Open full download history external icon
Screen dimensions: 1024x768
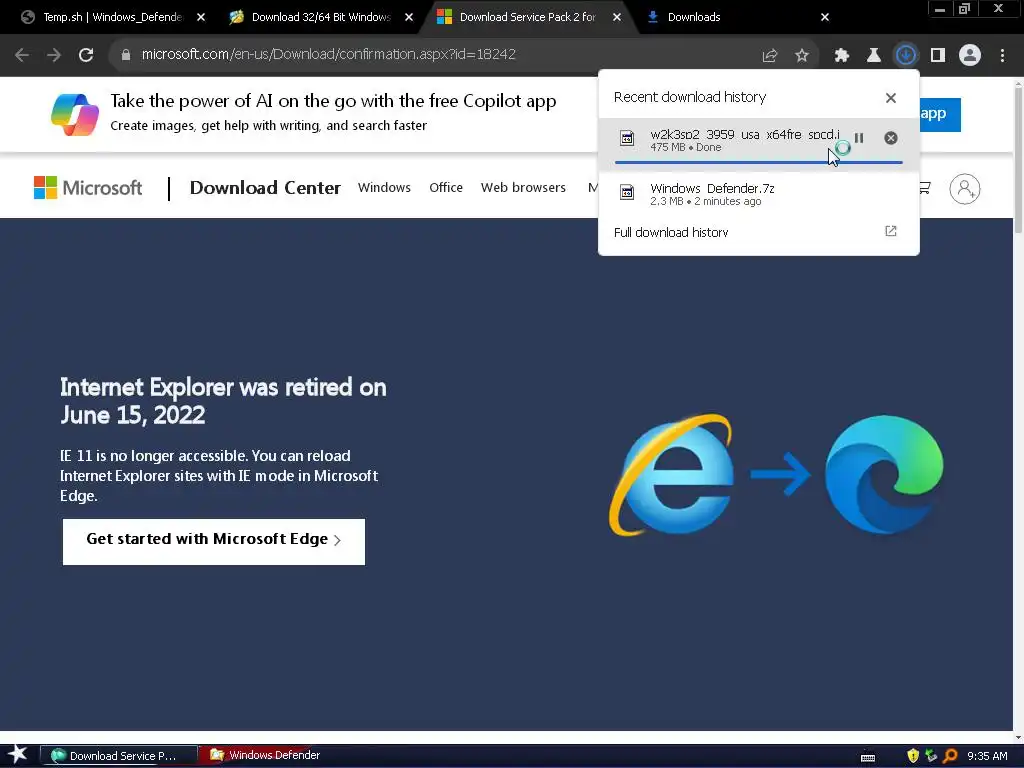tap(891, 231)
